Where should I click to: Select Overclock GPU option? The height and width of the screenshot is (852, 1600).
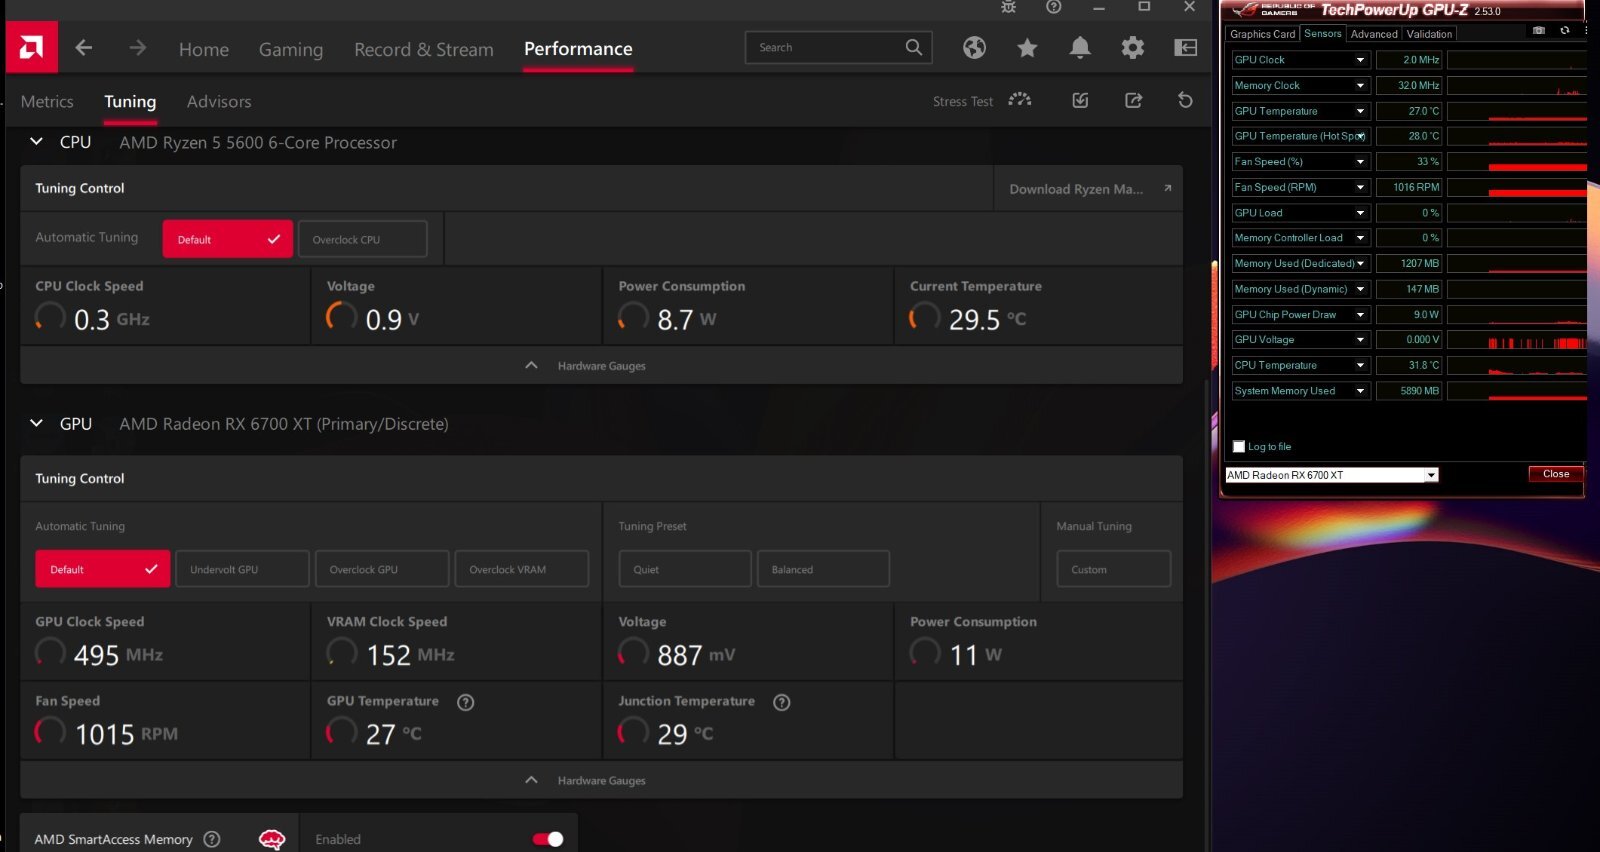(382, 569)
